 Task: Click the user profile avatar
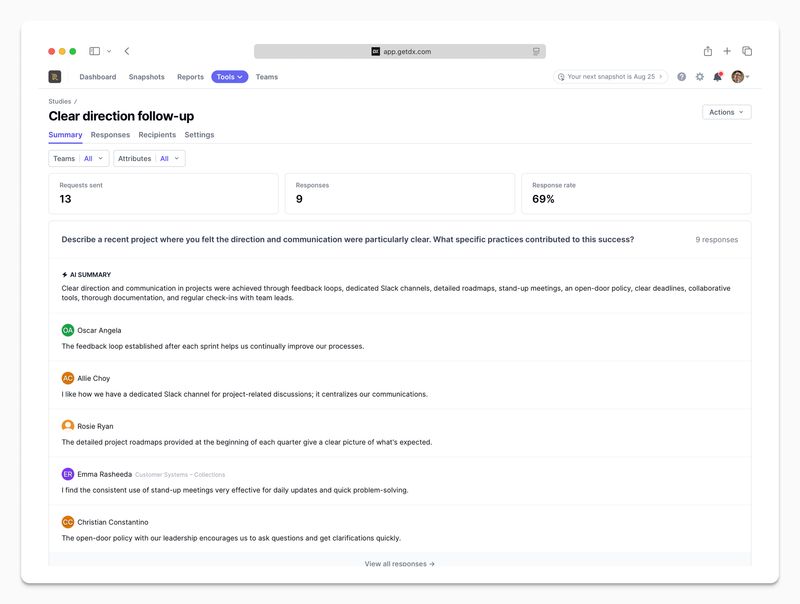tap(738, 77)
